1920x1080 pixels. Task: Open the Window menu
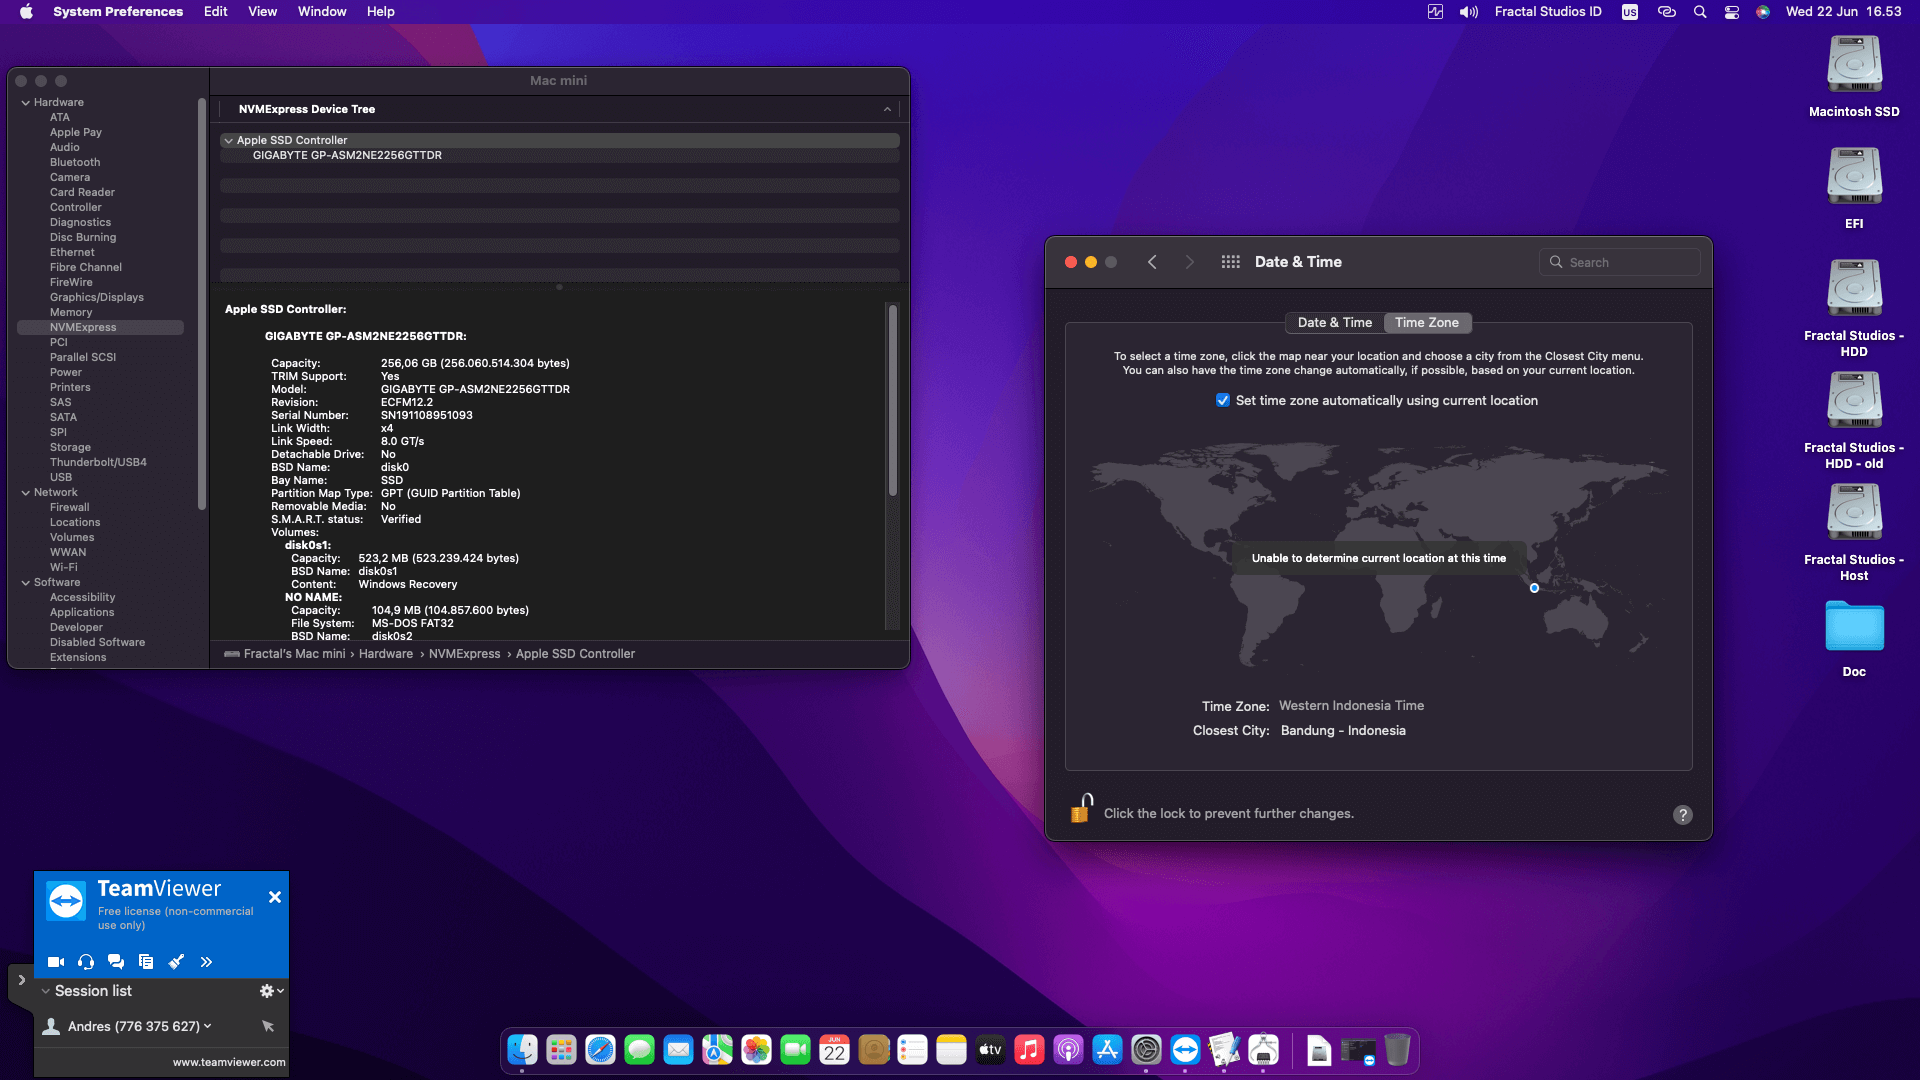322,12
